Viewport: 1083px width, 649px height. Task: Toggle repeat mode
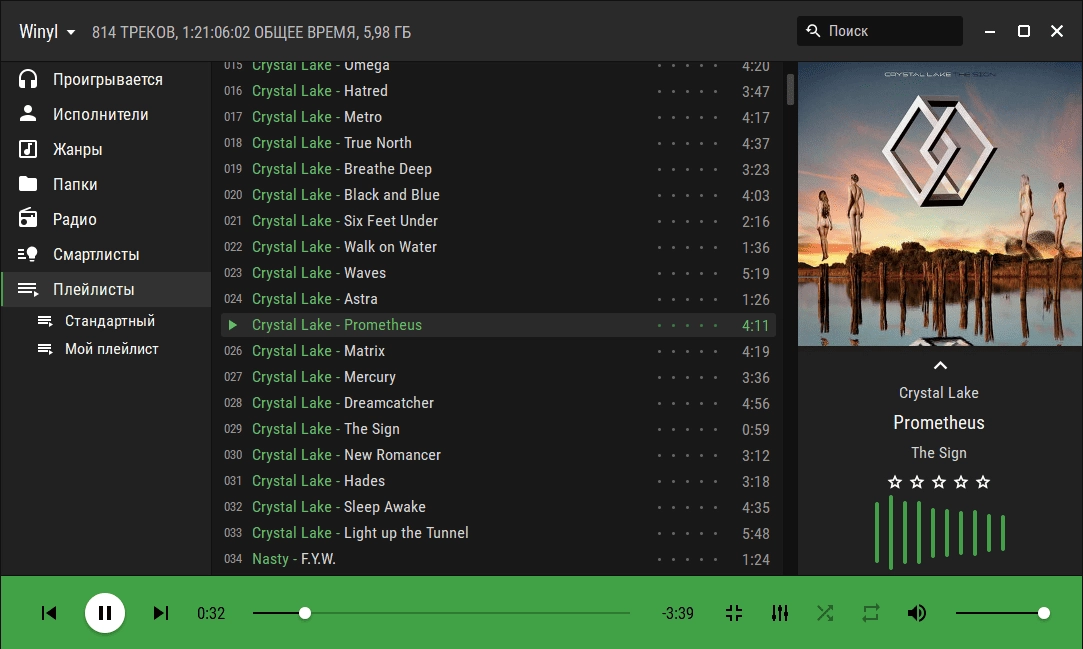[x=871, y=613]
